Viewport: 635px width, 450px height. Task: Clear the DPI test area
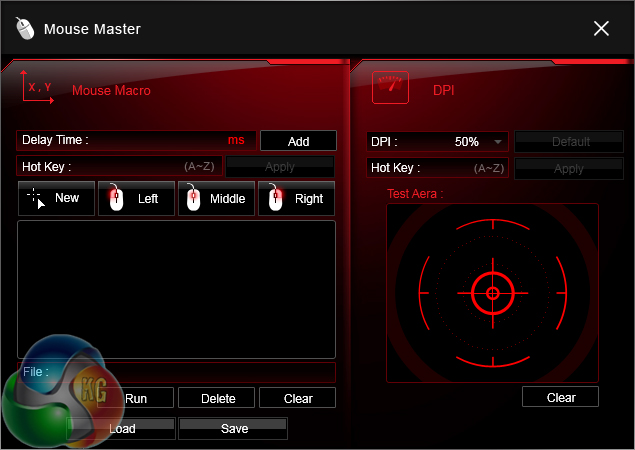560,397
